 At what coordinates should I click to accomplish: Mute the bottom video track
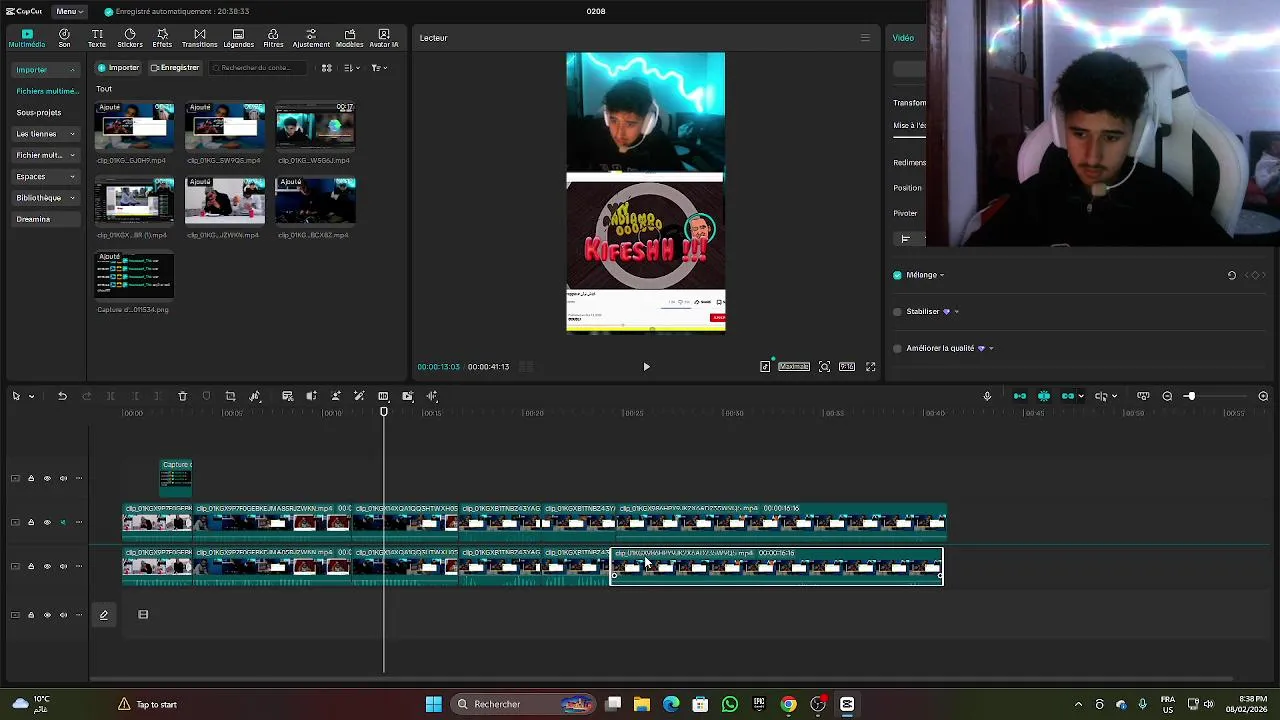pos(63,567)
